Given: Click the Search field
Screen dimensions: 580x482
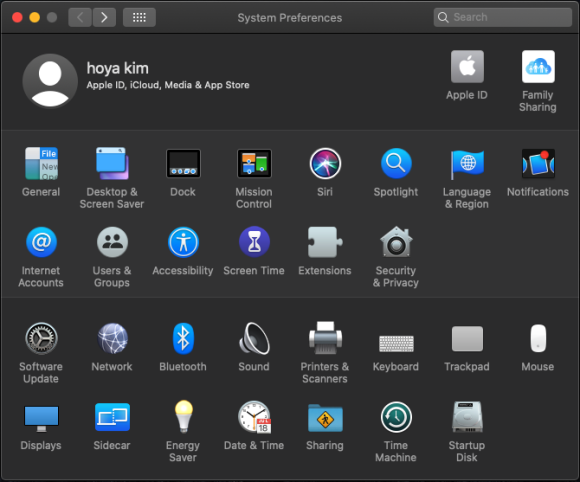Looking at the screenshot, I should pyautogui.click(x=503, y=17).
